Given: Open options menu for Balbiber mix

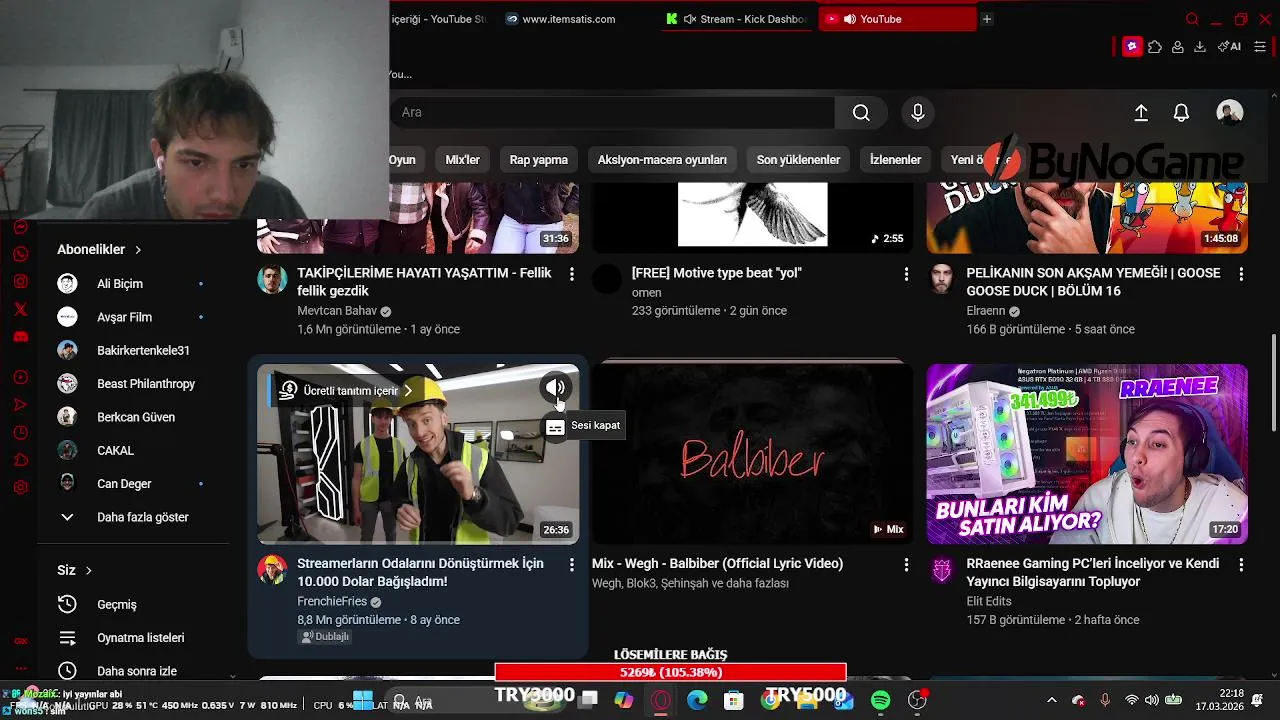Looking at the screenshot, I should coord(906,564).
